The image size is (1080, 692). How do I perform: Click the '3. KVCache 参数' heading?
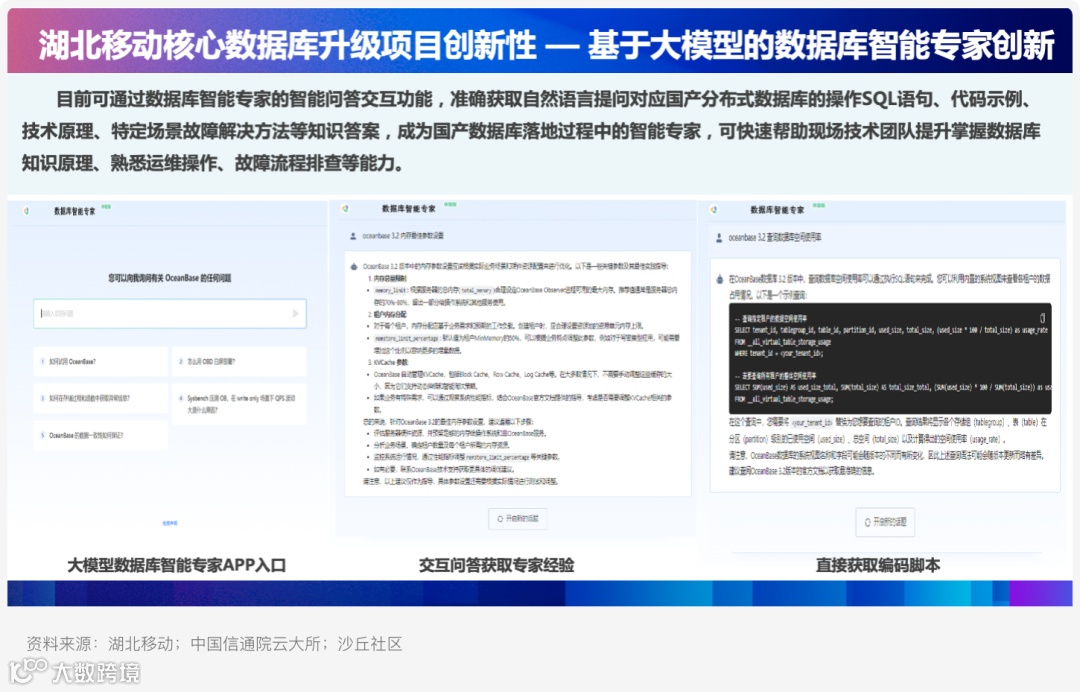(x=388, y=362)
